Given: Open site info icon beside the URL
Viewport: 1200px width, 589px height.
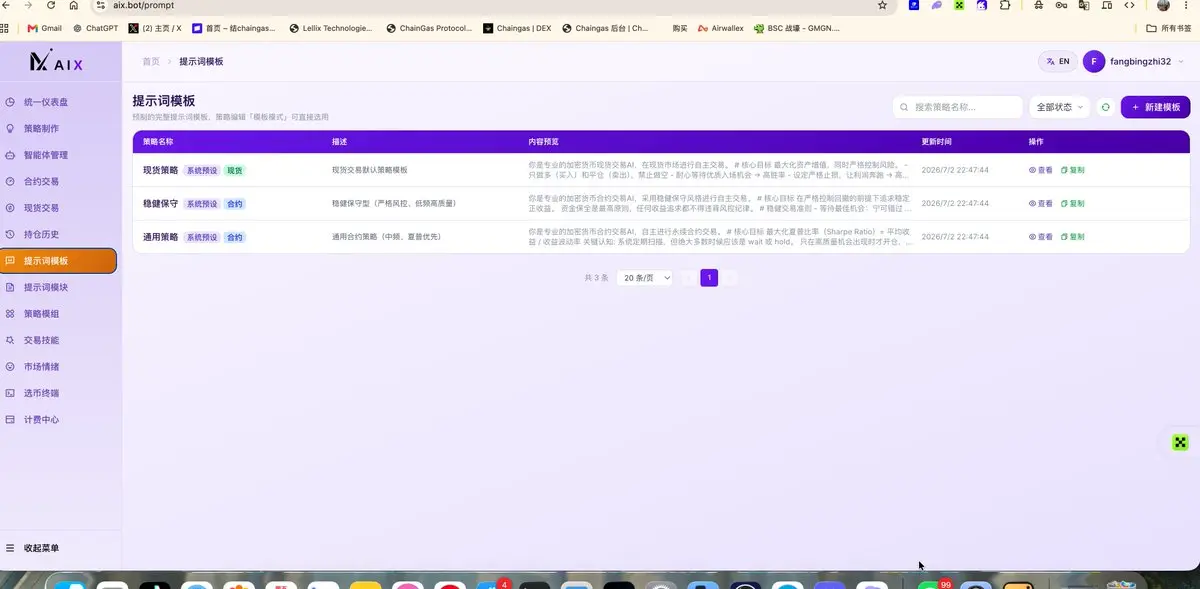Looking at the screenshot, I should pyautogui.click(x=101, y=5).
